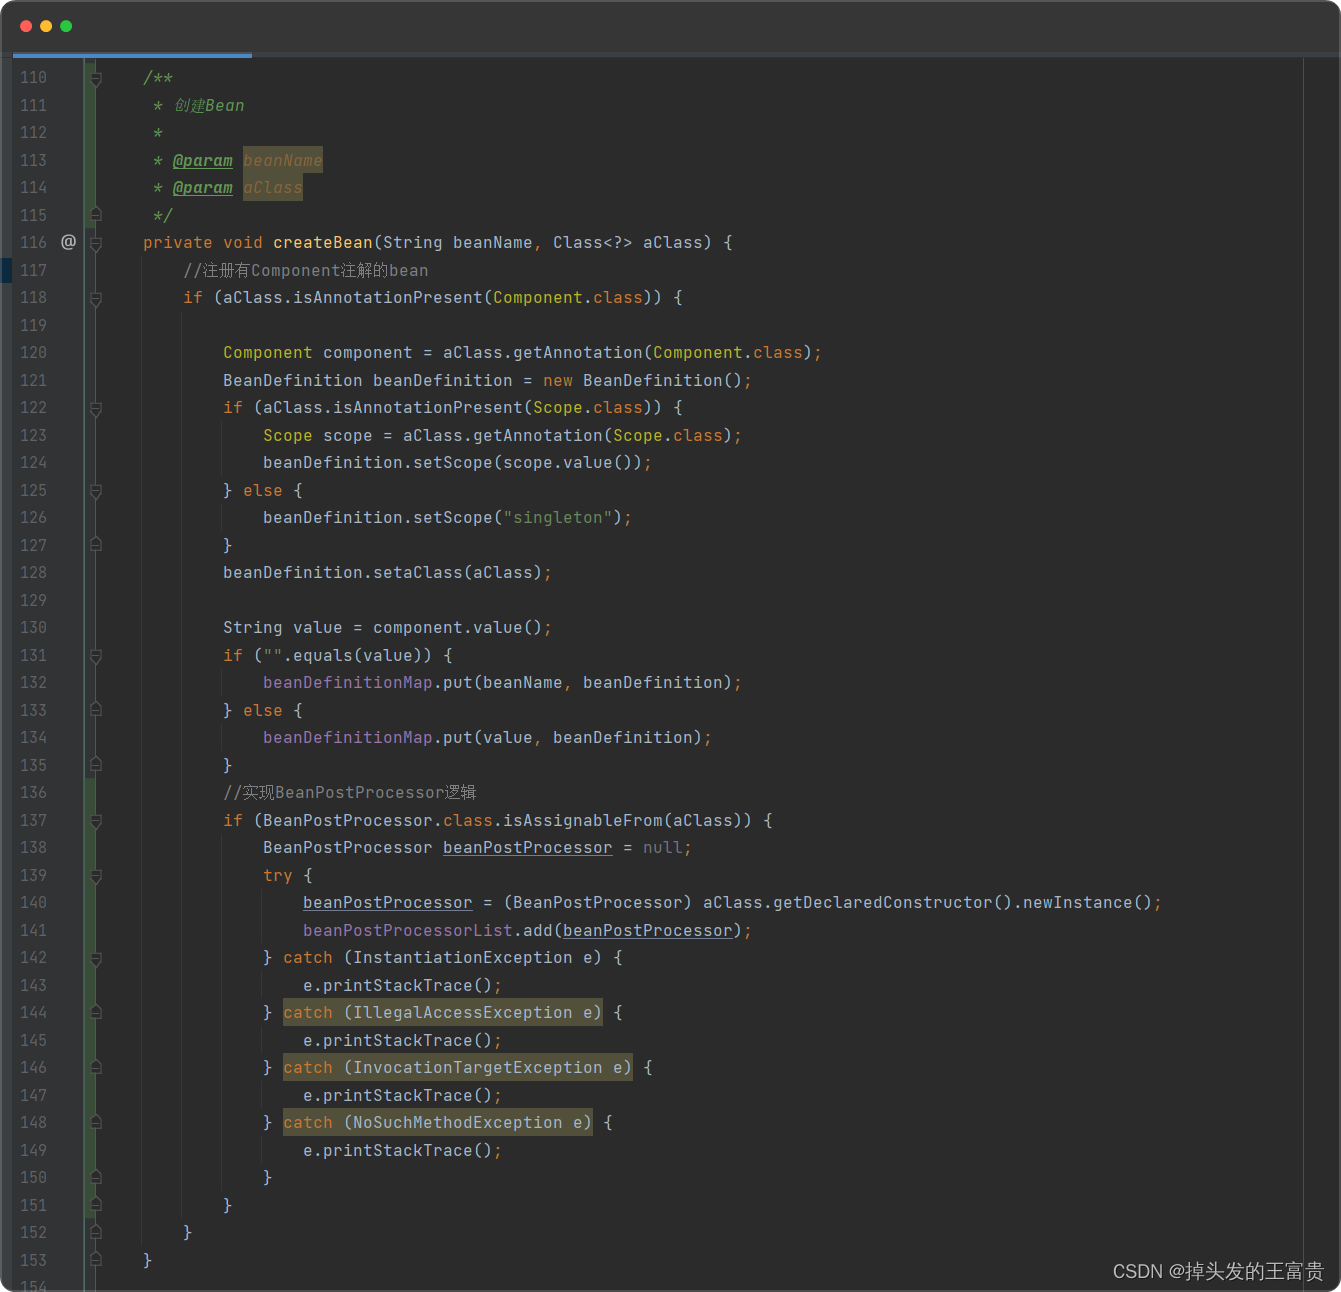Click the yellow minimize window button
The image size is (1341, 1292).
coord(46,26)
